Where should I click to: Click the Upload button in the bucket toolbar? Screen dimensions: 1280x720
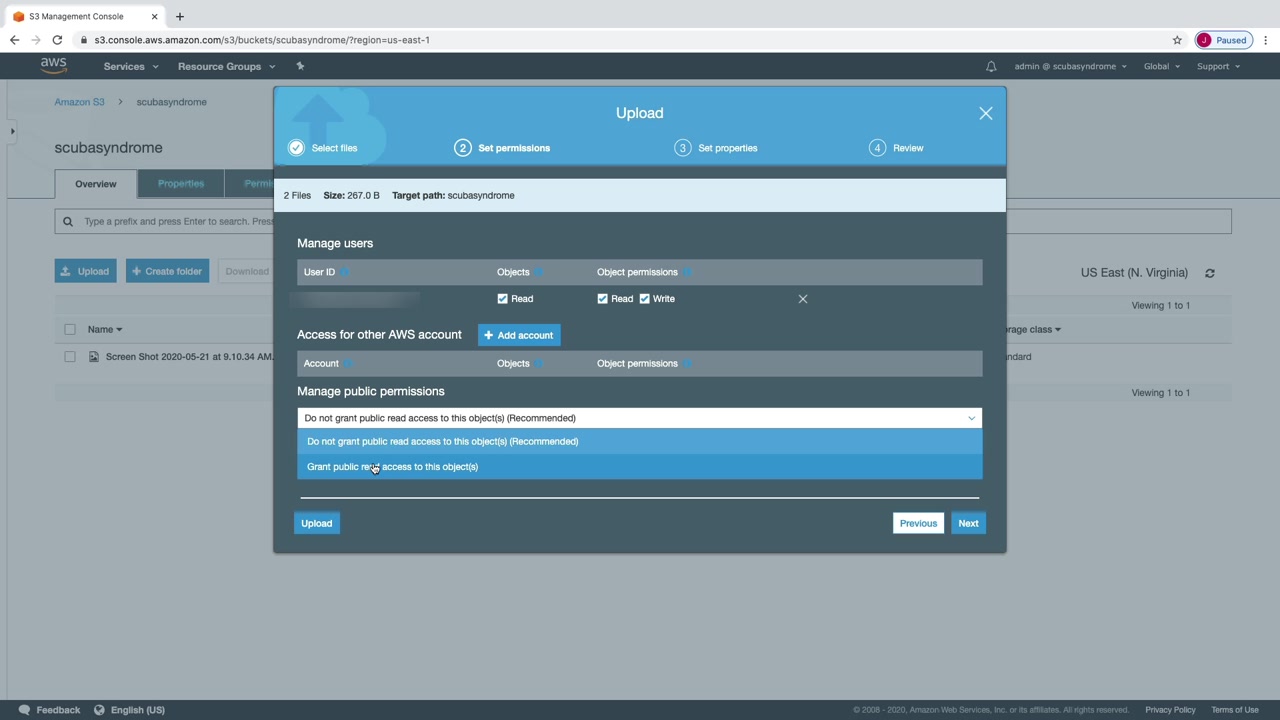coord(85,271)
